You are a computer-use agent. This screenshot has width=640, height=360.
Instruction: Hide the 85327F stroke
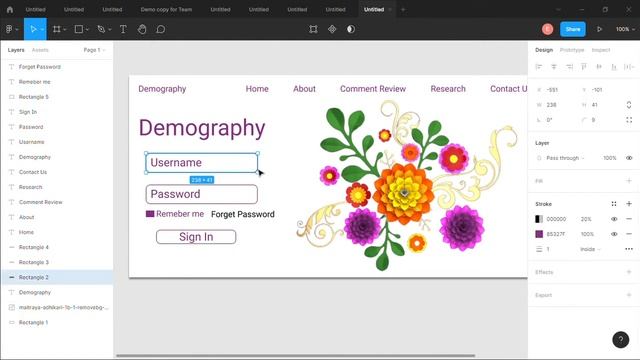point(614,234)
